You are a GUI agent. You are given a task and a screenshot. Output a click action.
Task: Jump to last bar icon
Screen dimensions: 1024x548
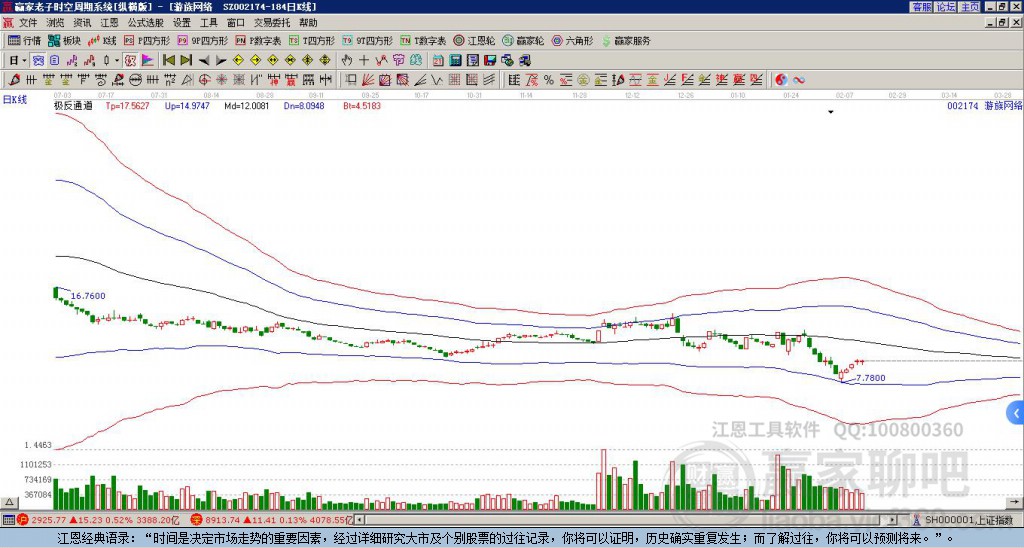point(186,61)
